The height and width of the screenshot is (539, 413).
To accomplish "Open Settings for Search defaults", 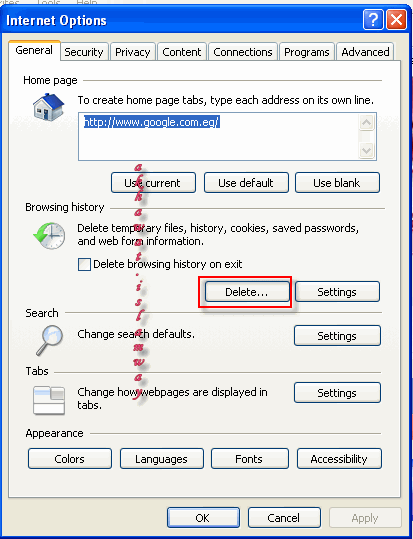I will point(337,336).
